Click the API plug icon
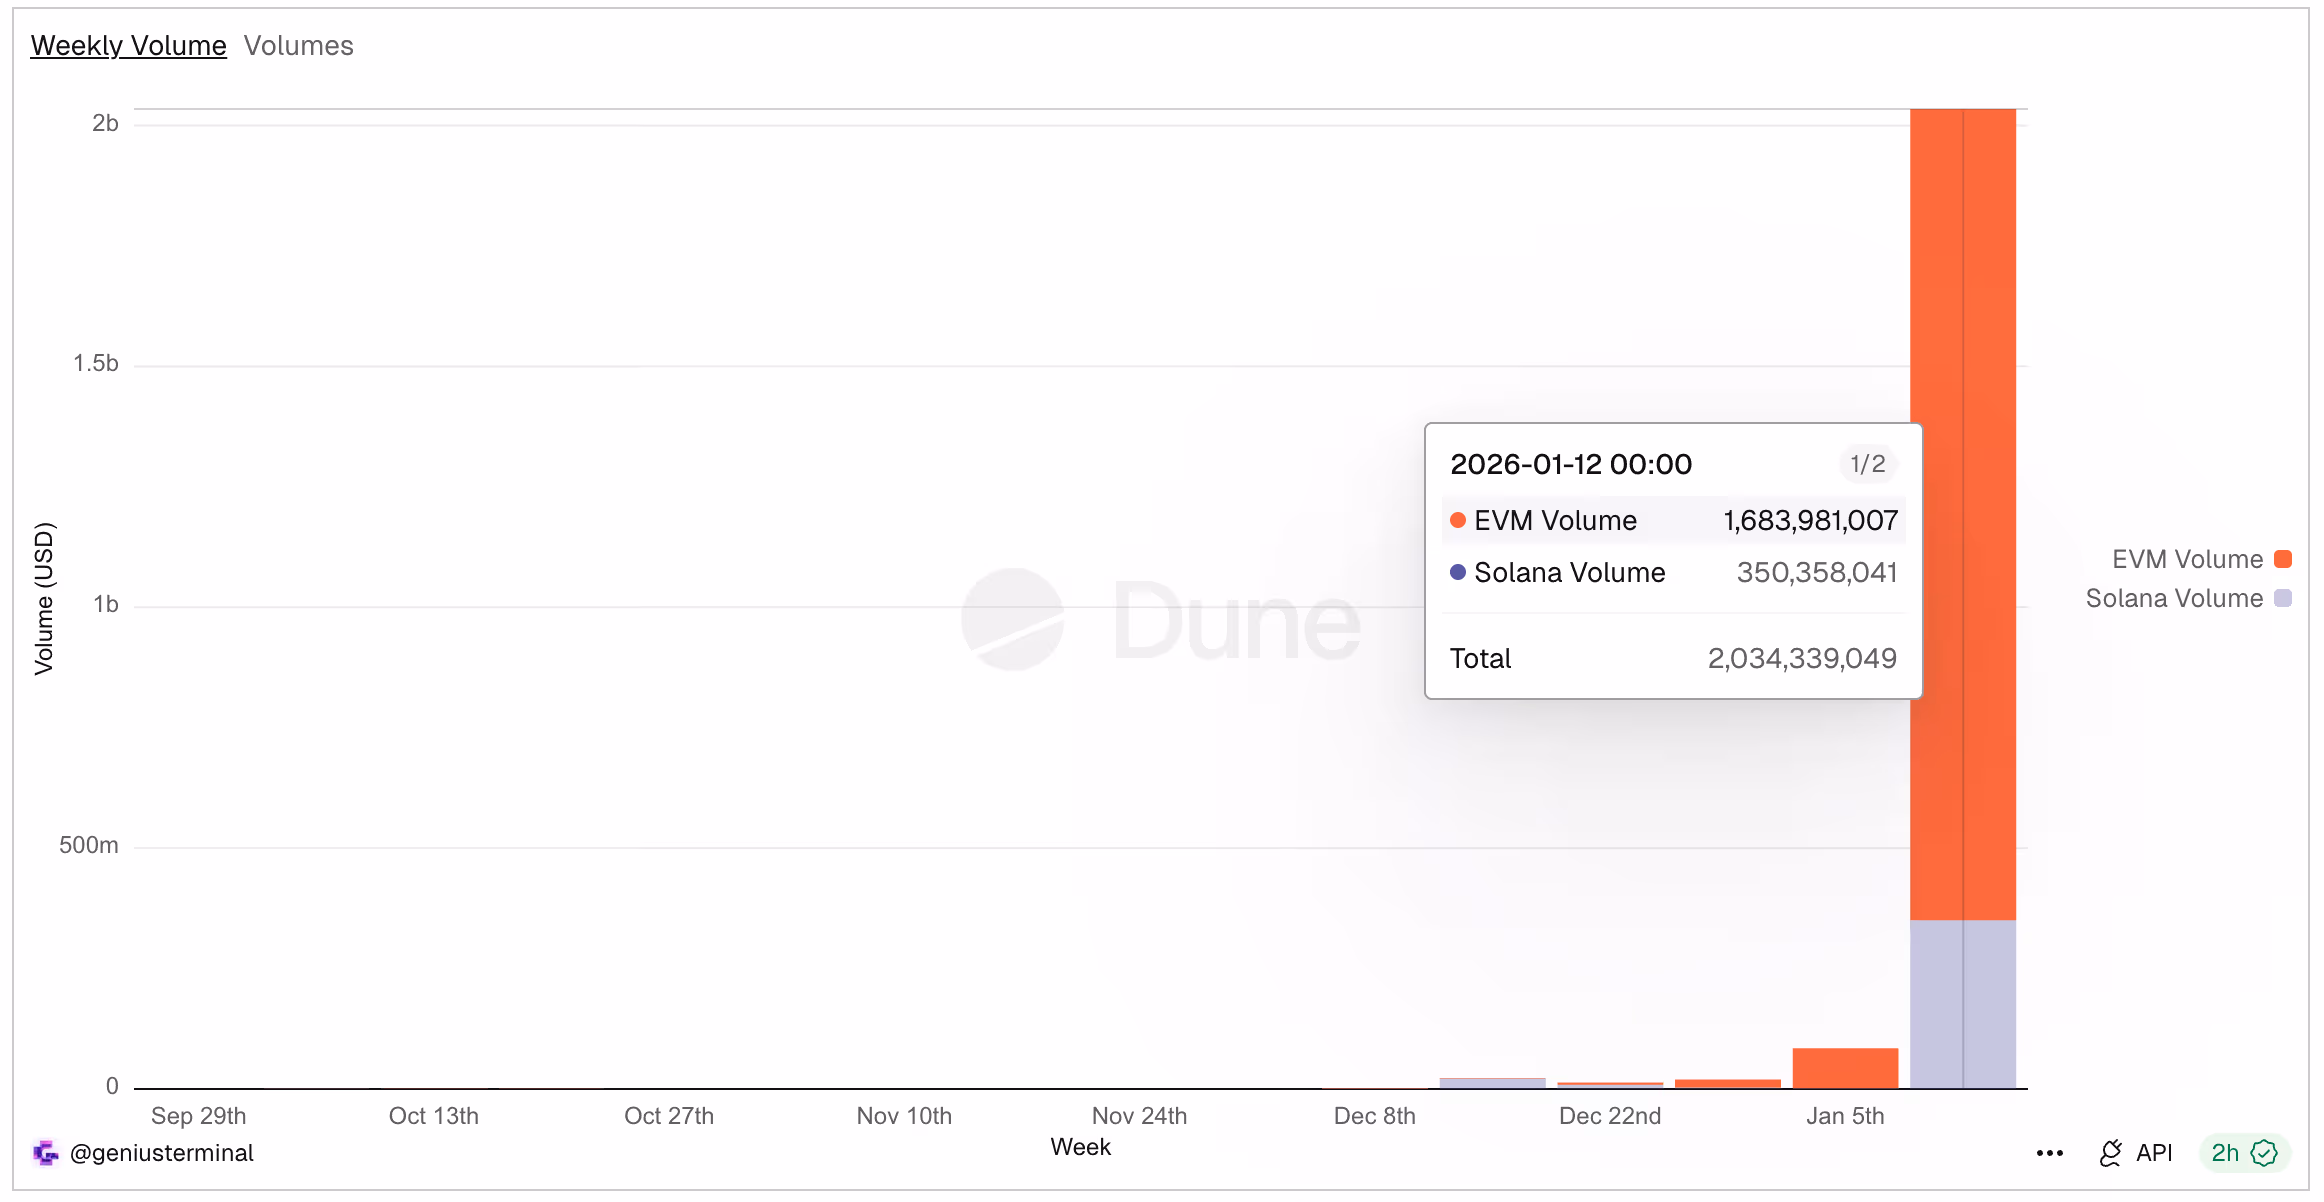This screenshot has height=1202, width=2324. point(2110,1153)
